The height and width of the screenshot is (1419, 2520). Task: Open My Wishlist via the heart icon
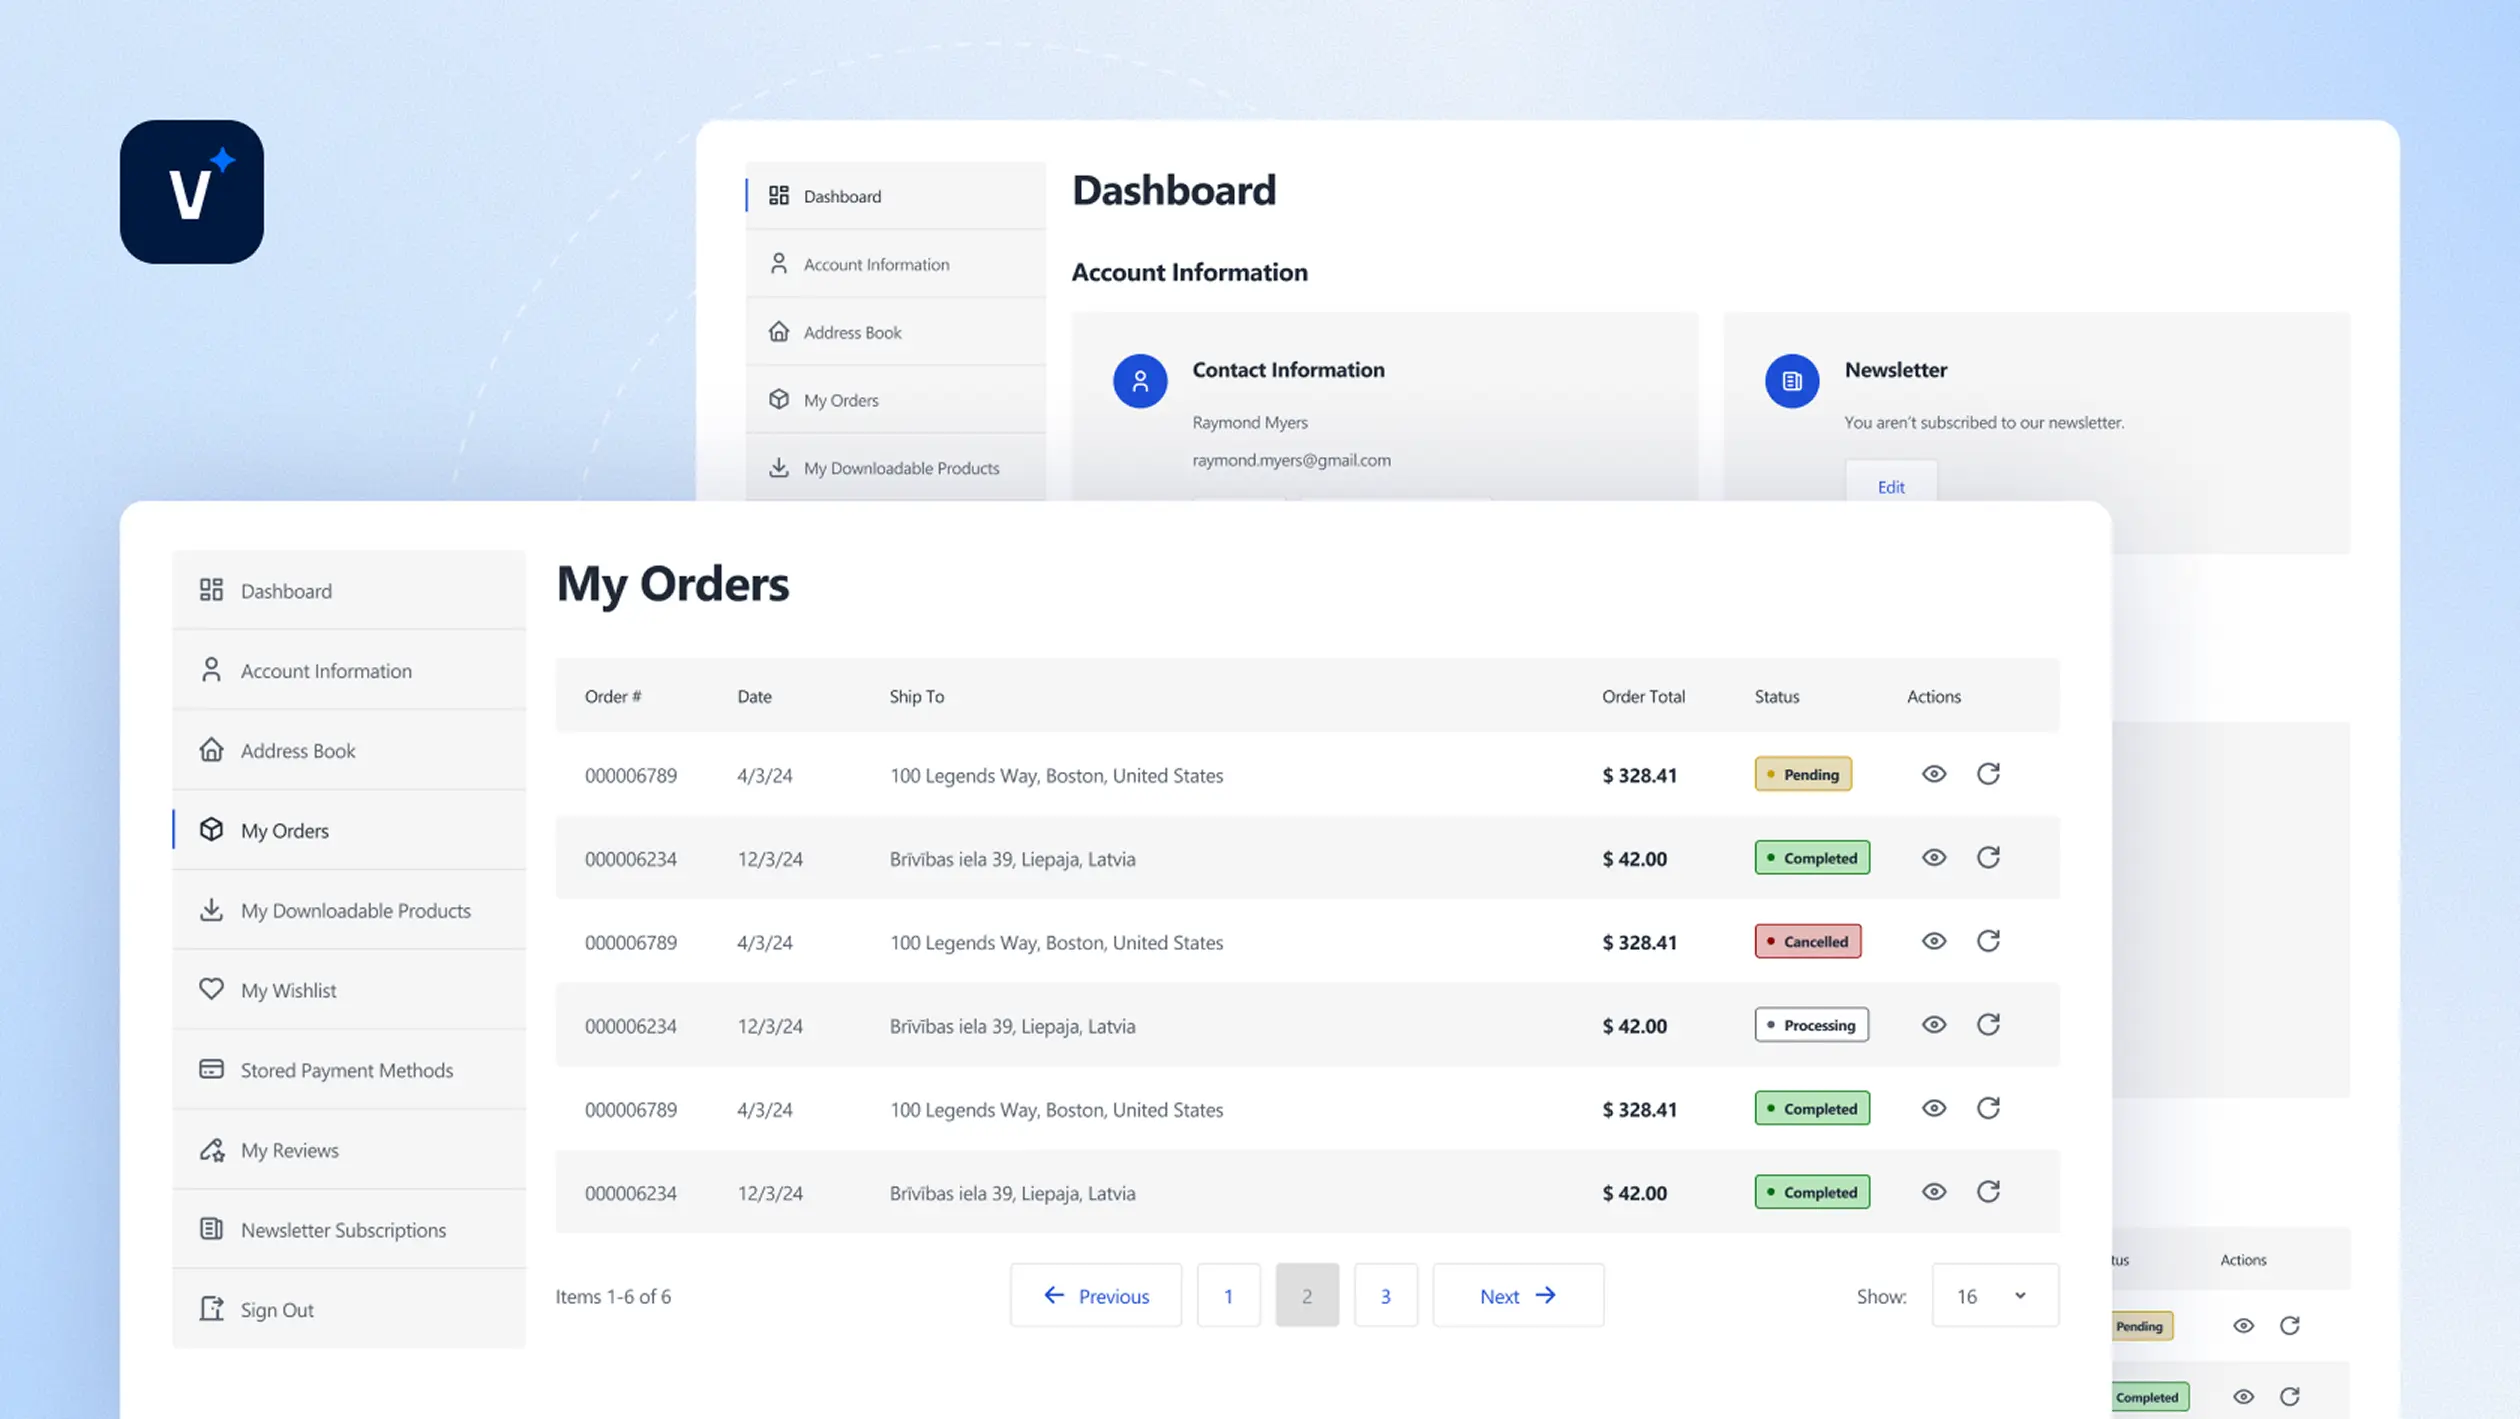211,989
